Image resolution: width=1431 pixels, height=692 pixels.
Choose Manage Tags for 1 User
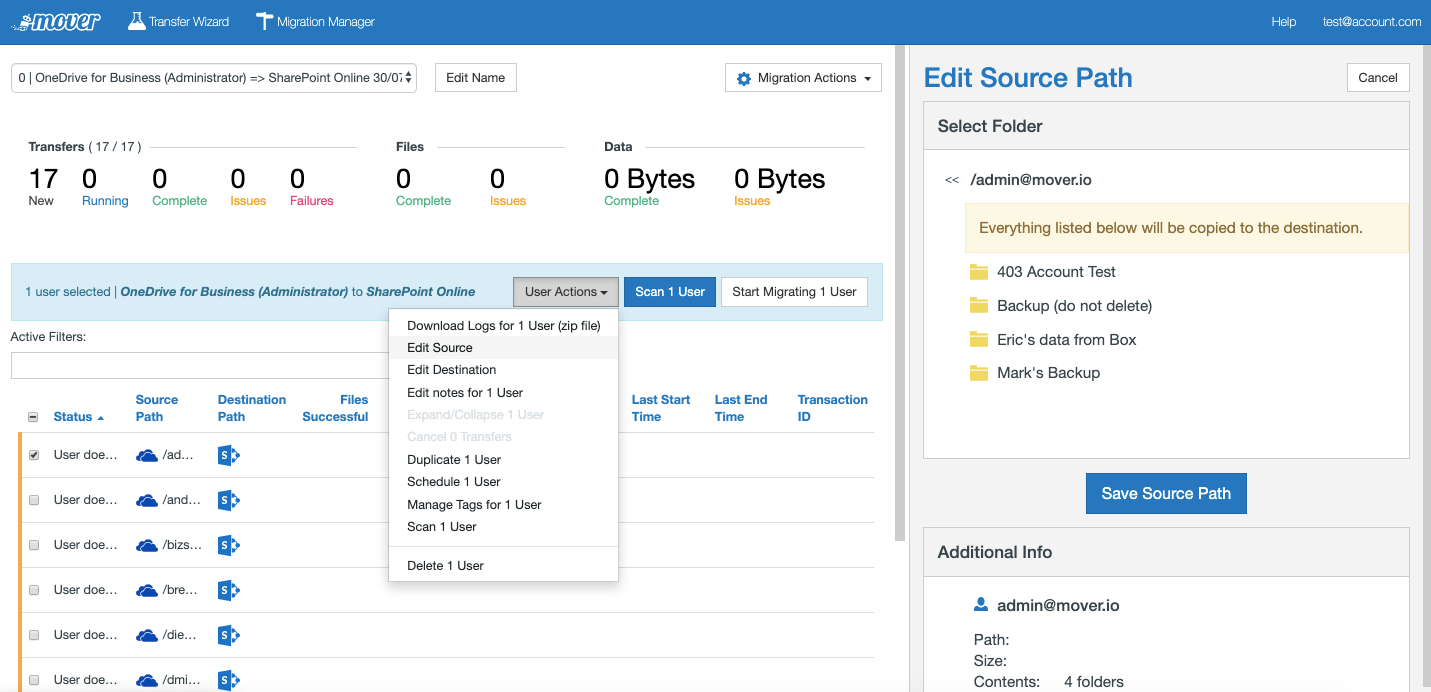(503, 505)
